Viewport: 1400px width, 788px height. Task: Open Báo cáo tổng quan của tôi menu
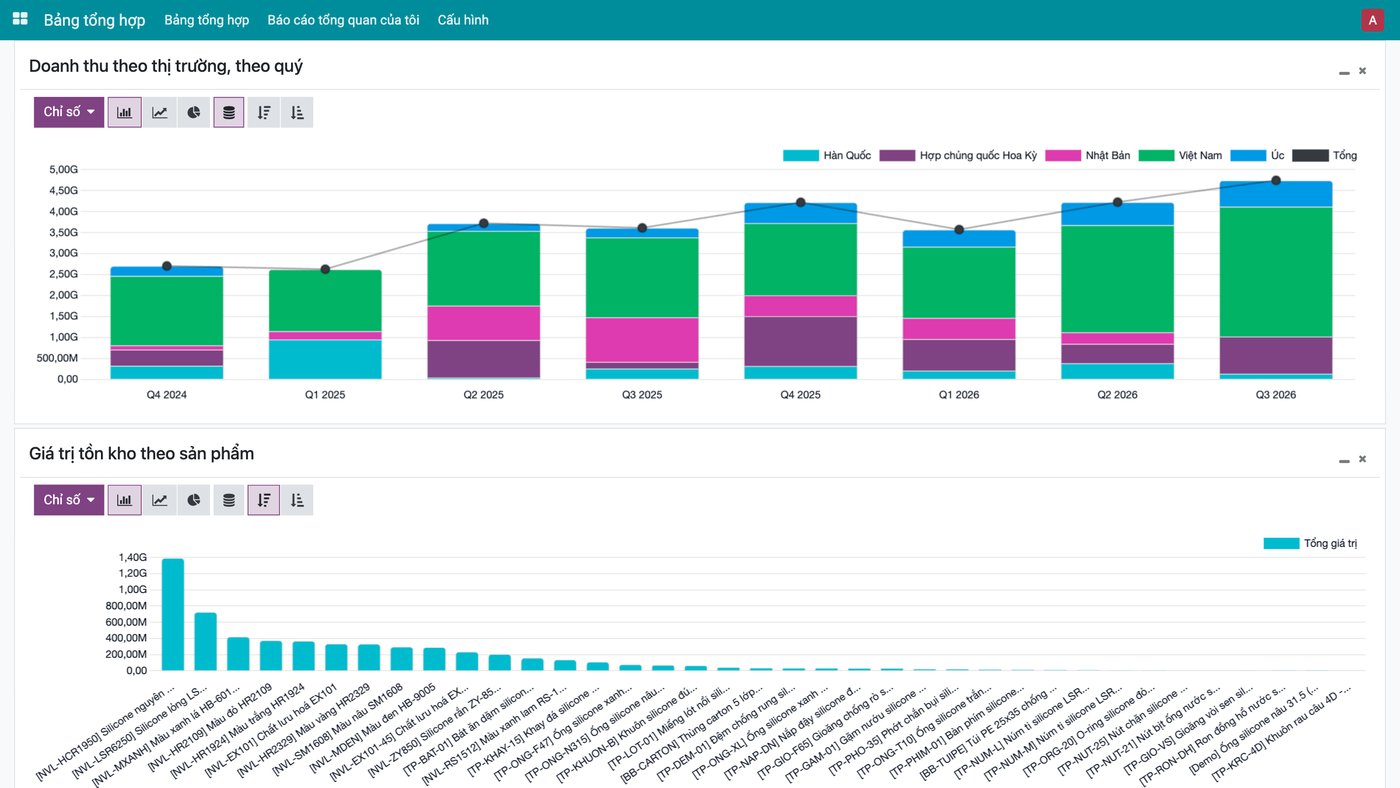point(343,20)
